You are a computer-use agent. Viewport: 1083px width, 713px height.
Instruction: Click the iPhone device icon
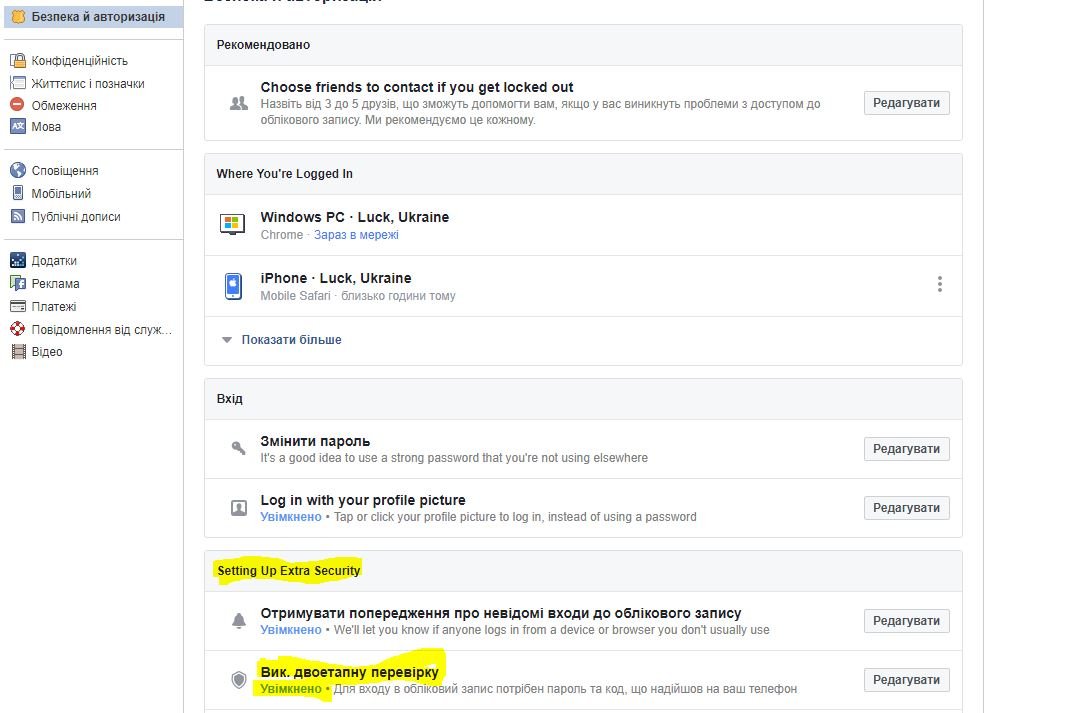(x=232, y=286)
